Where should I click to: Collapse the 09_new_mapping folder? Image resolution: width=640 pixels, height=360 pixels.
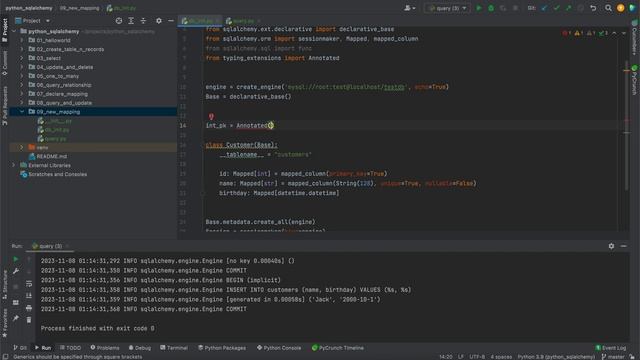[22, 111]
